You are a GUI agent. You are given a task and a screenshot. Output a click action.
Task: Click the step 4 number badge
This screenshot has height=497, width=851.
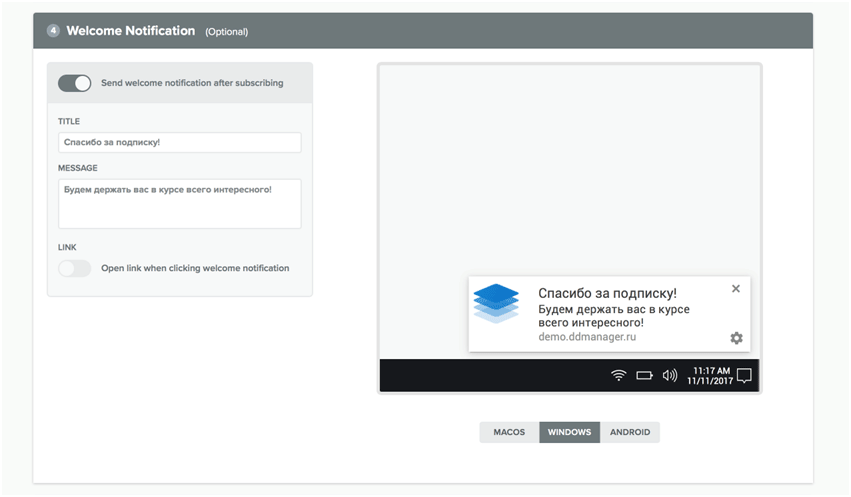click(54, 31)
